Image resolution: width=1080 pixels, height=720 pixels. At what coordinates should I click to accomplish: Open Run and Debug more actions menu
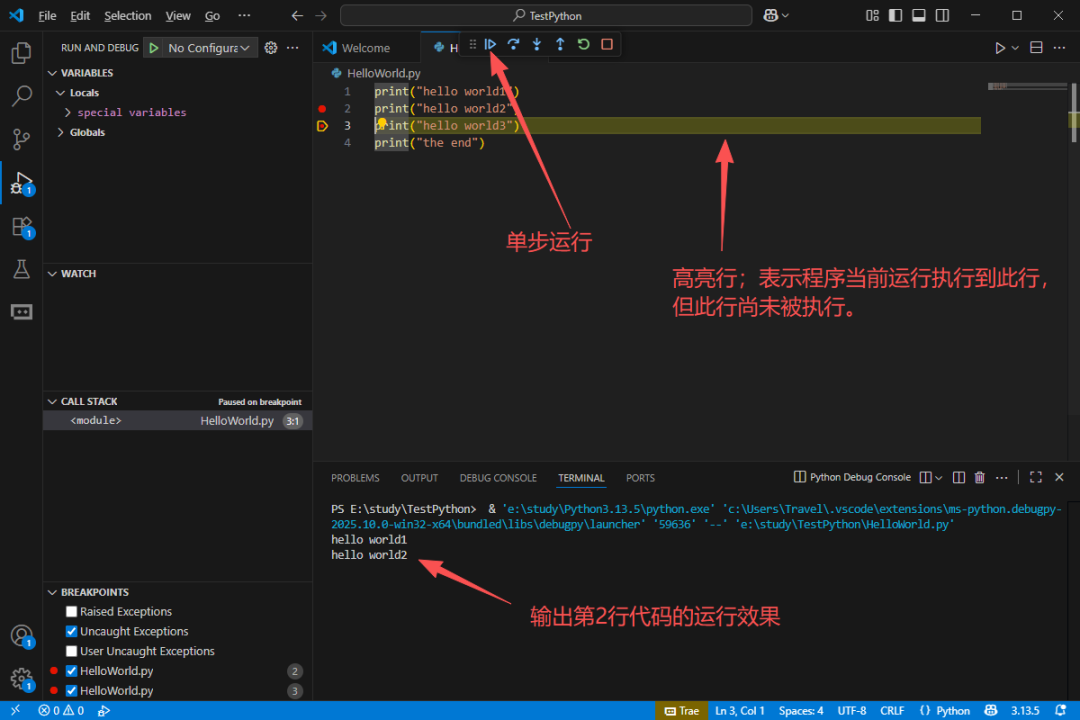click(293, 48)
